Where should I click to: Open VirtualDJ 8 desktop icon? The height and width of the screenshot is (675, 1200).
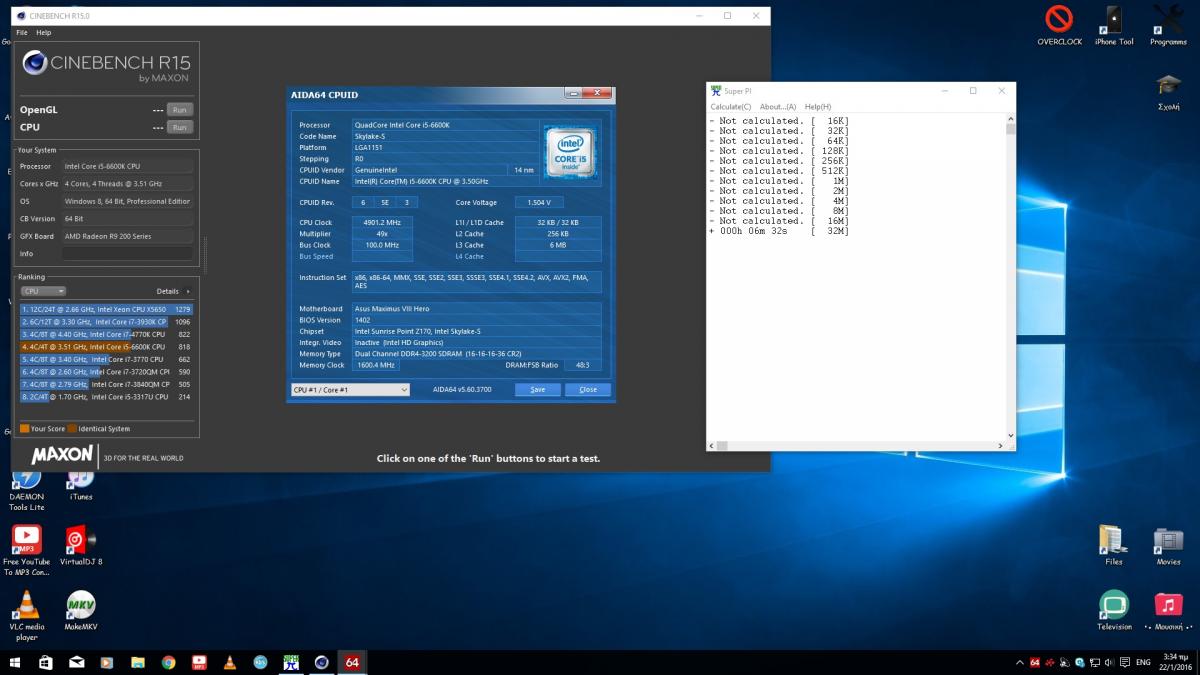coord(81,547)
